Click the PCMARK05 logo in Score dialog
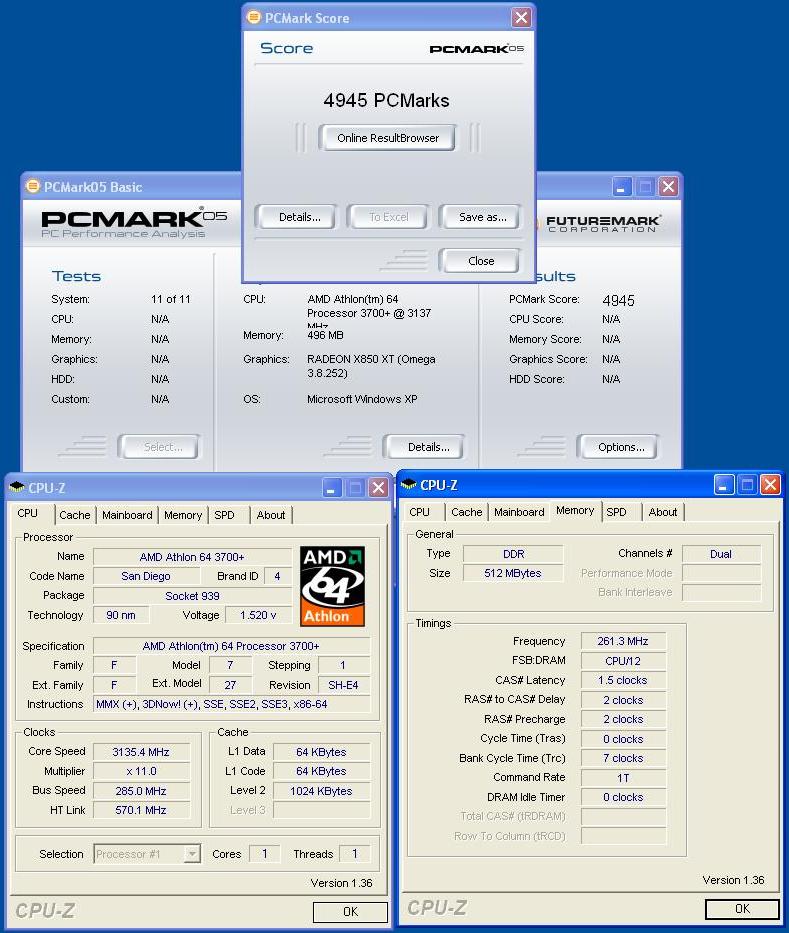Screen dimensions: 789x933 pyautogui.click(x=477, y=49)
